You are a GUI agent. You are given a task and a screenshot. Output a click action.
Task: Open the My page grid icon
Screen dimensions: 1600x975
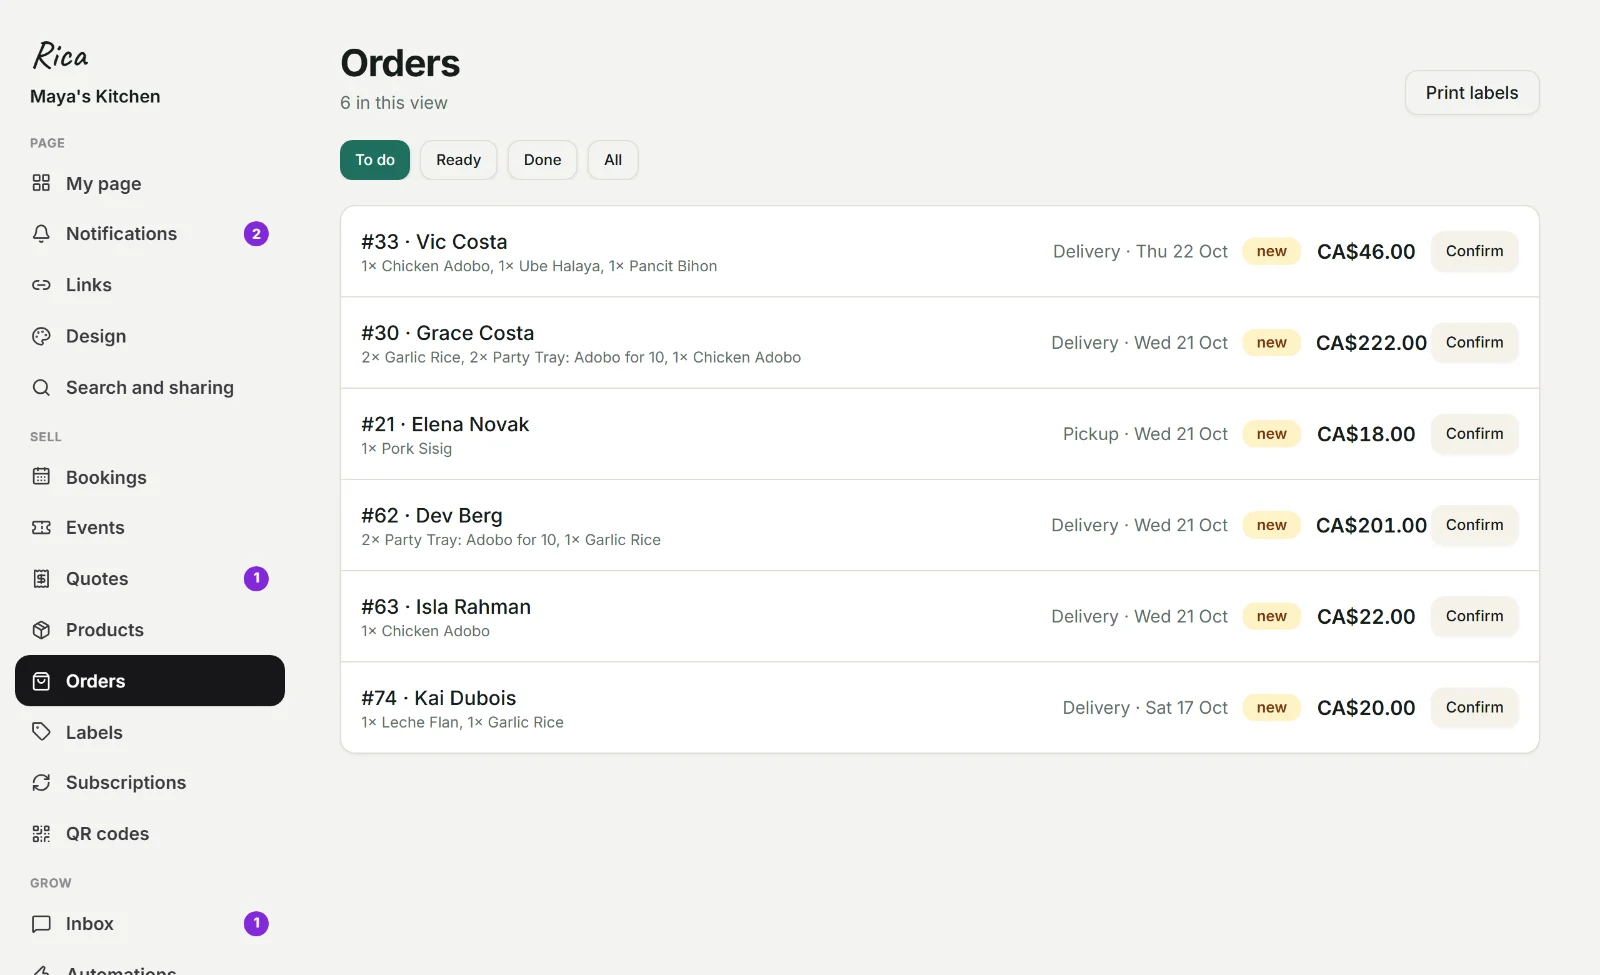(41, 183)
